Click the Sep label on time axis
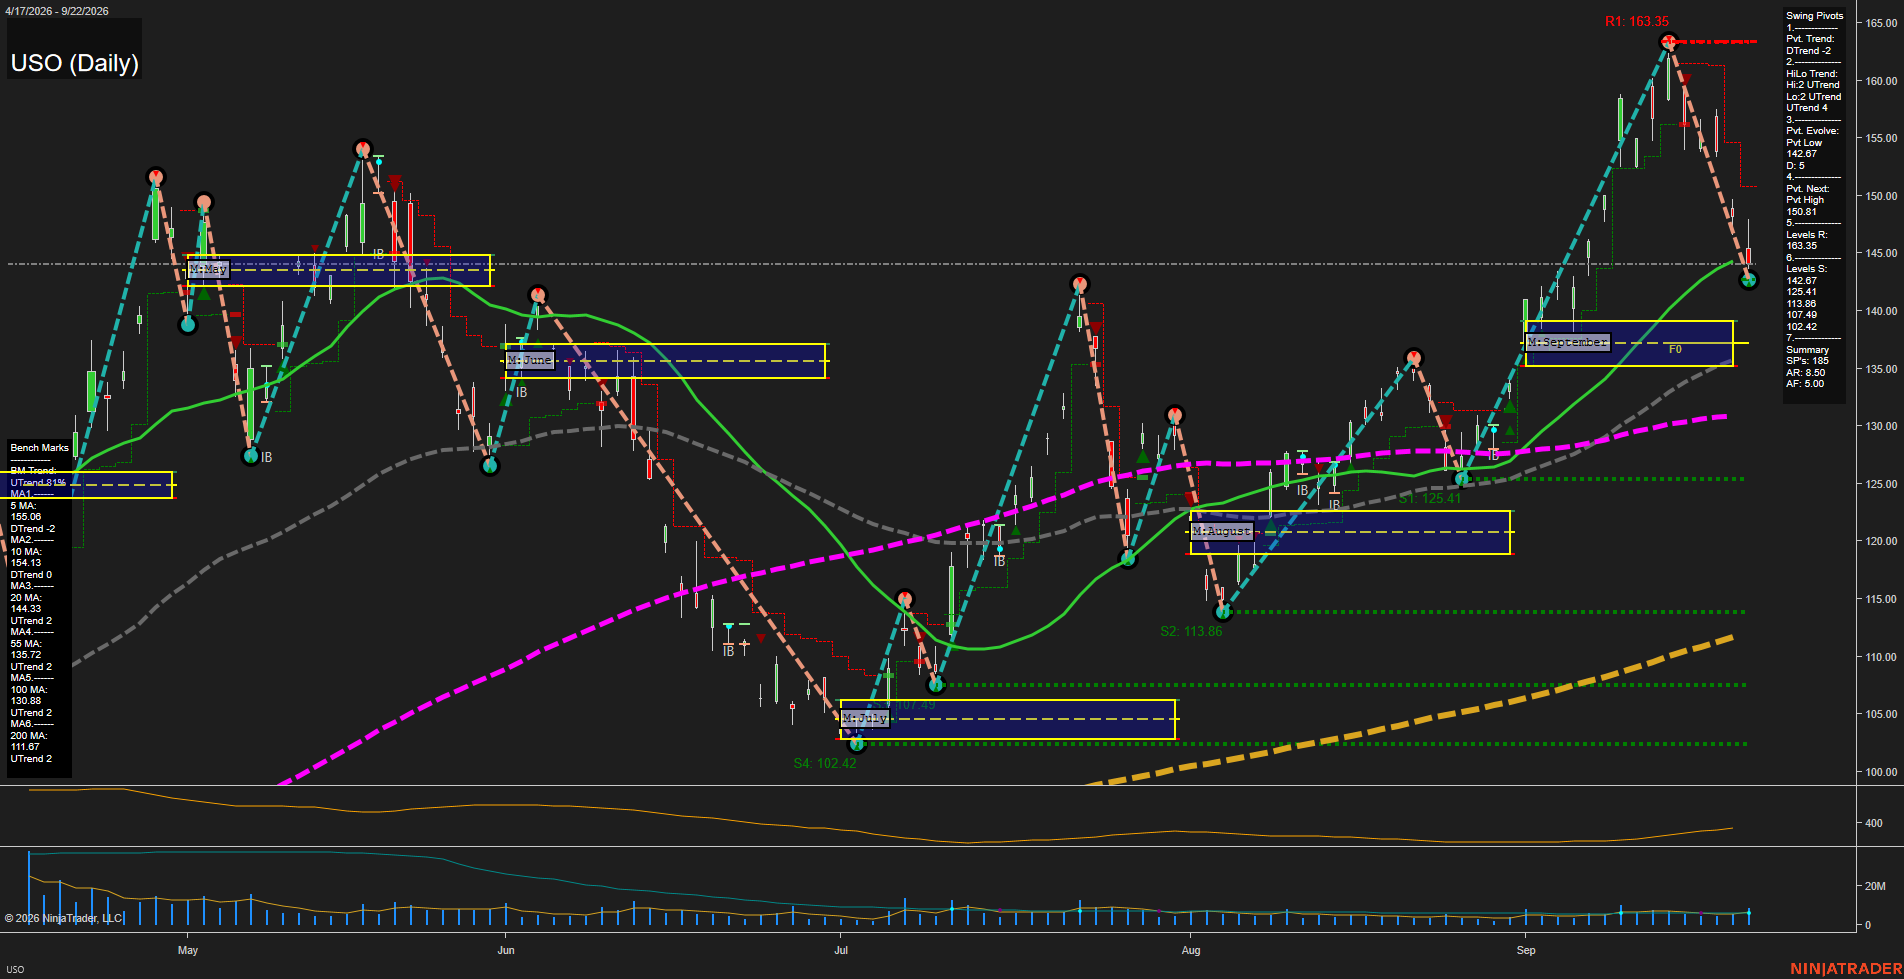Viewport: 1904px width, 979px height. [1526, 950]
